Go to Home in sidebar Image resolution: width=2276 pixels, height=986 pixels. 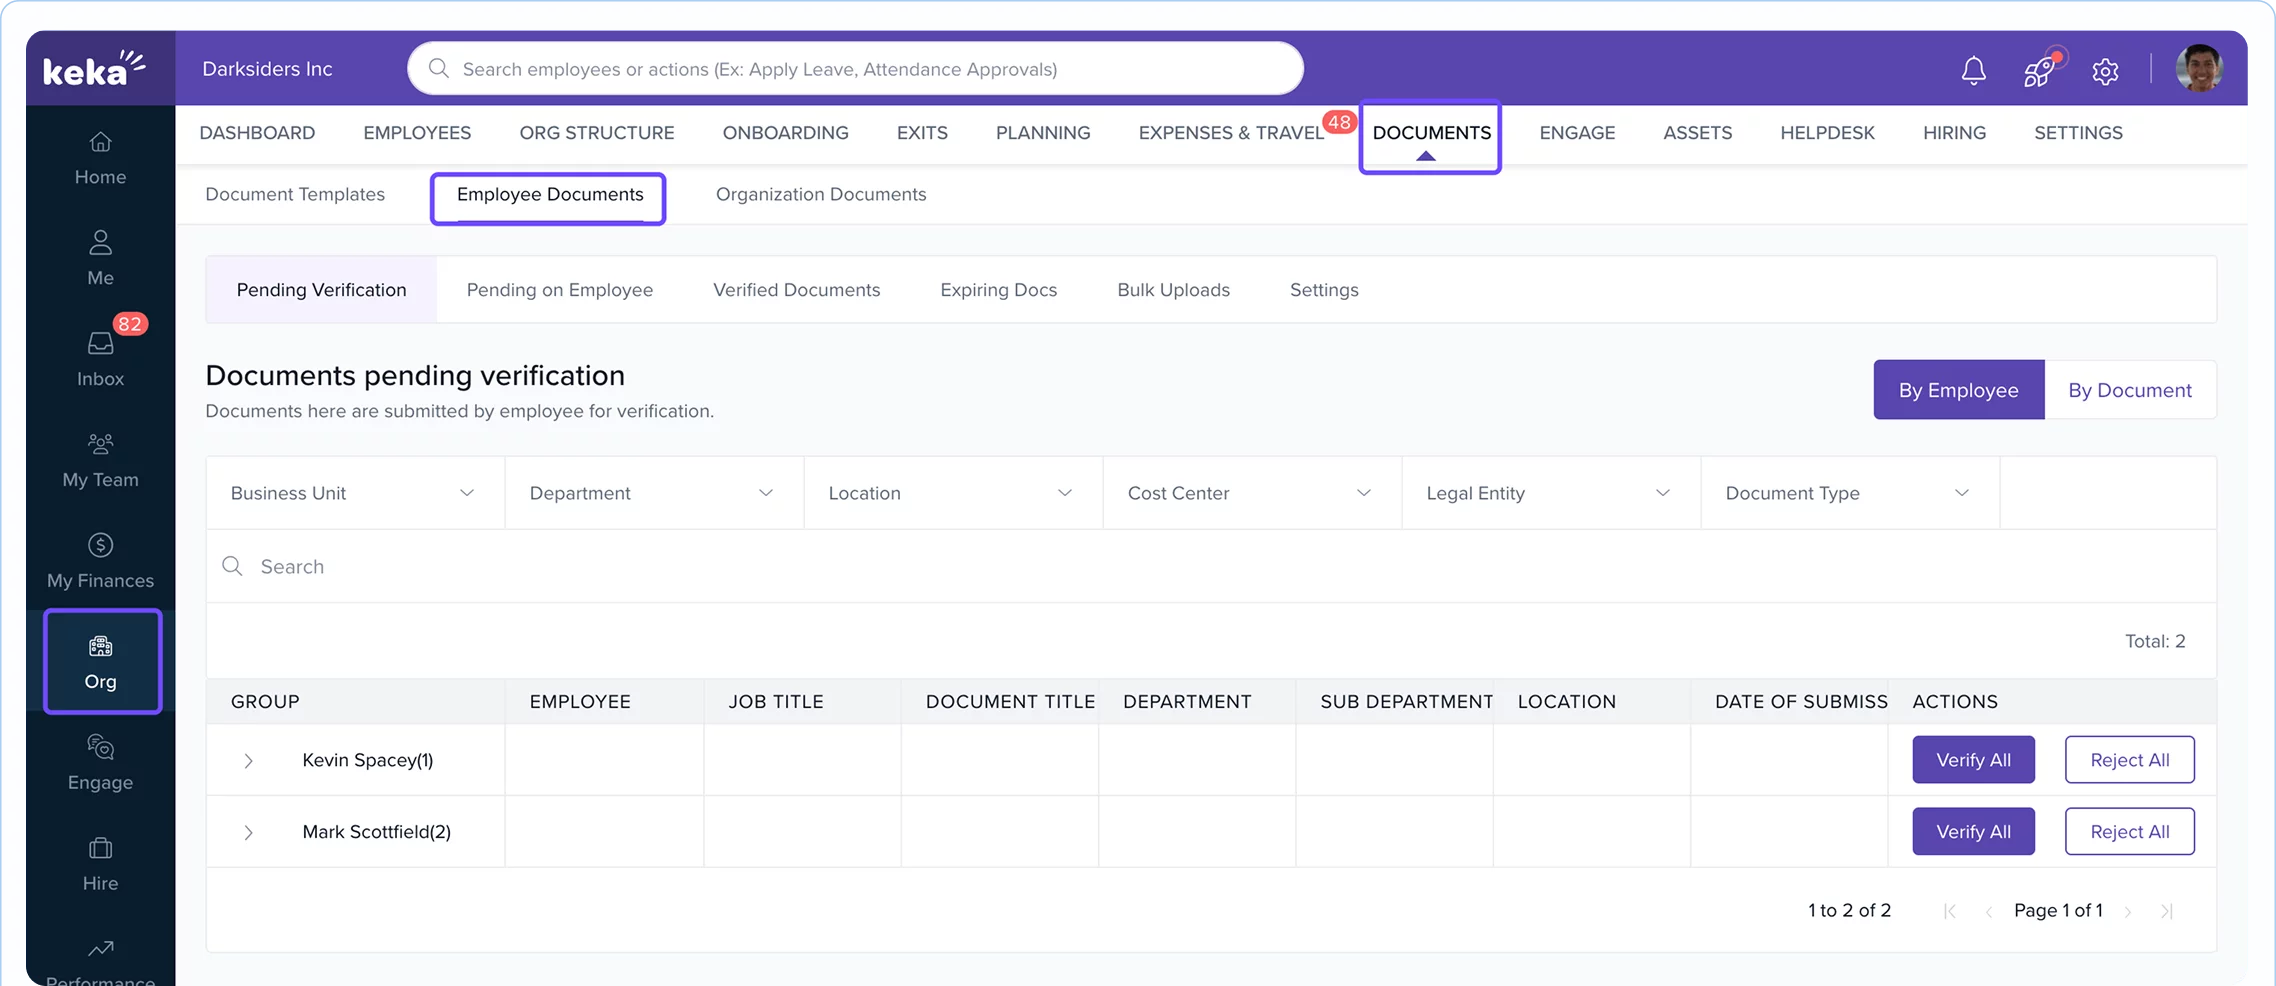[100, 158]
